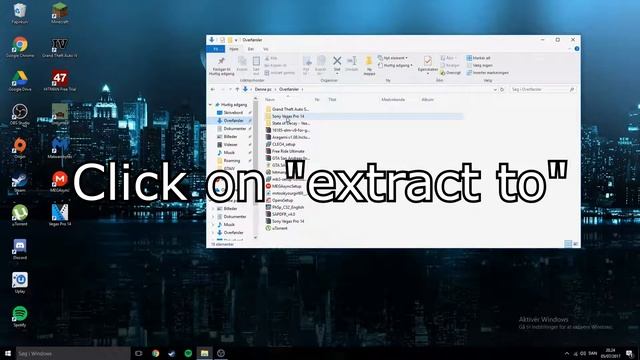
Task: Click Denne pc in the address breadcrumb
Action: (x=263, y=89)
